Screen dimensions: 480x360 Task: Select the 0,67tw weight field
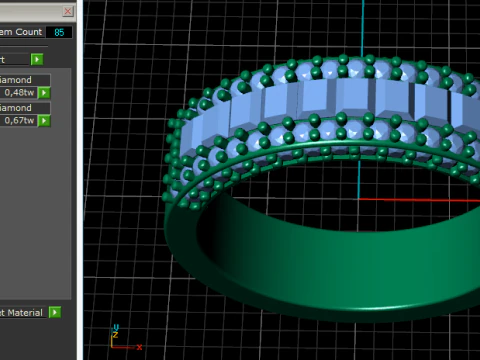coord(18,121)
